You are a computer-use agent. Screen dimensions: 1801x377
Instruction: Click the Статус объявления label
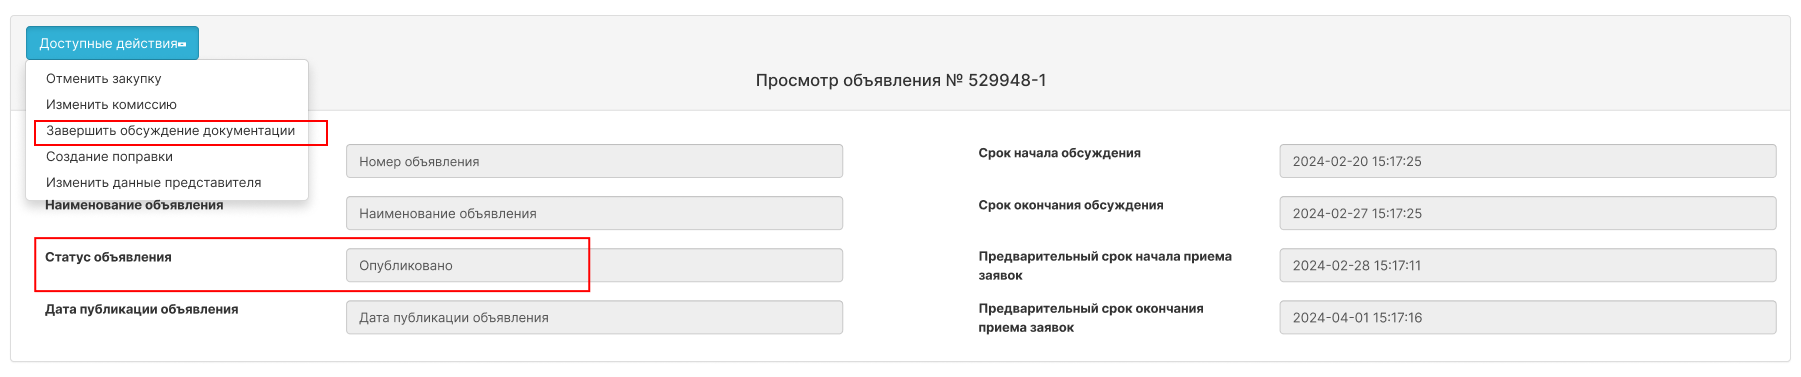pos(108,257)
